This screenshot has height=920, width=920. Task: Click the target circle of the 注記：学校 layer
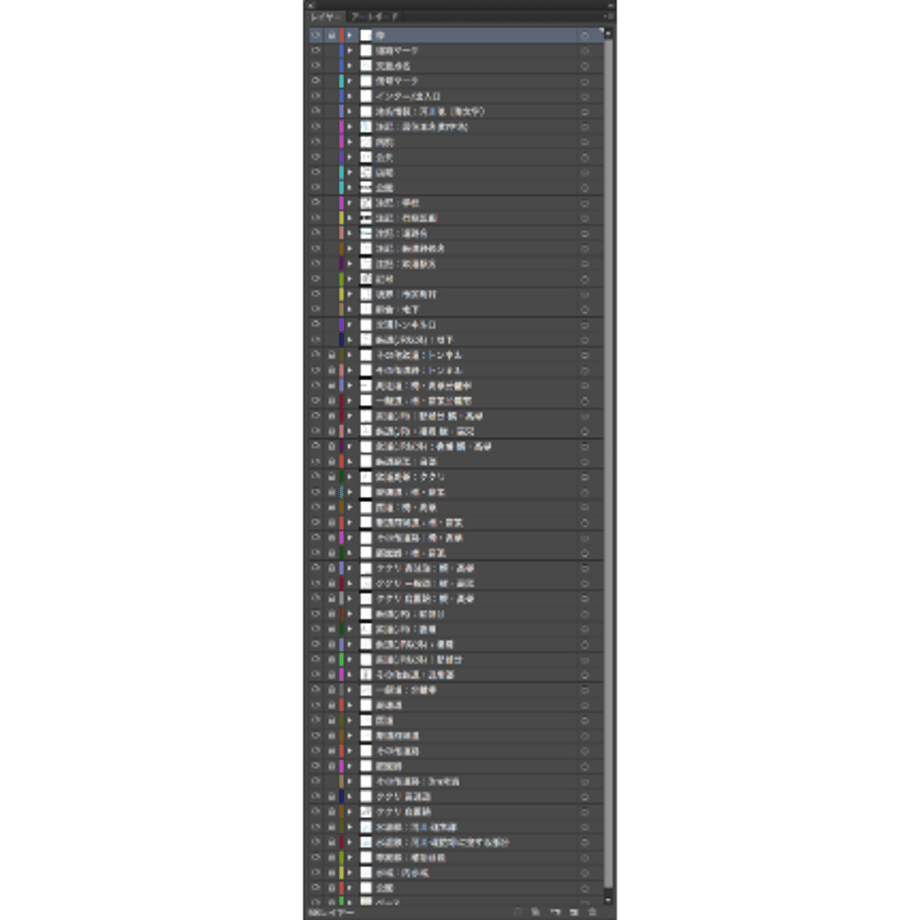pyautogui.click(x=584, y=203)
